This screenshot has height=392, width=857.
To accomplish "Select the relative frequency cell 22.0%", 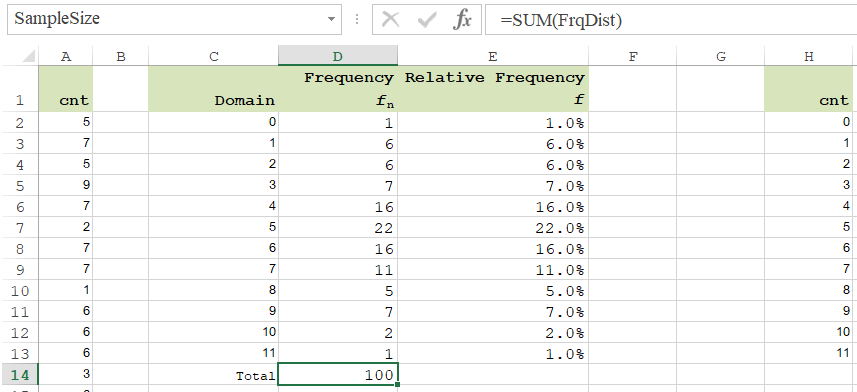I will pos(493,227).
